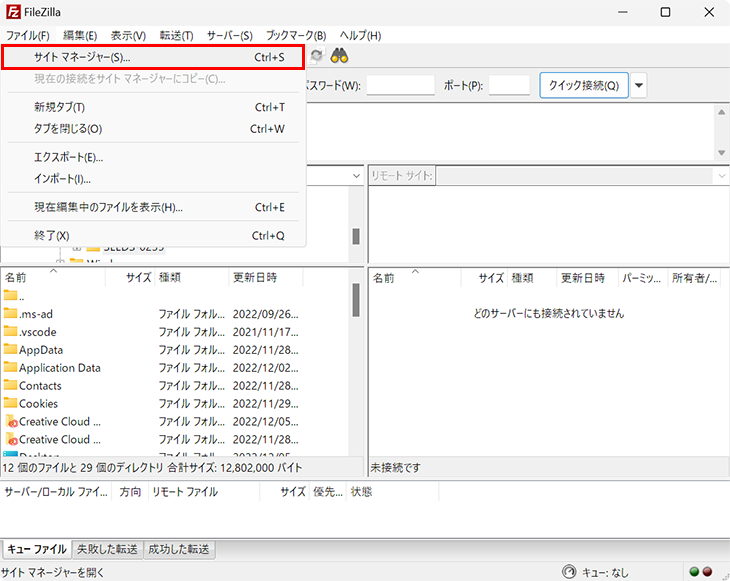730x581 pixels.
Task: Choose タブを閉じる(O) menu entry
Action: click(153, 129)
